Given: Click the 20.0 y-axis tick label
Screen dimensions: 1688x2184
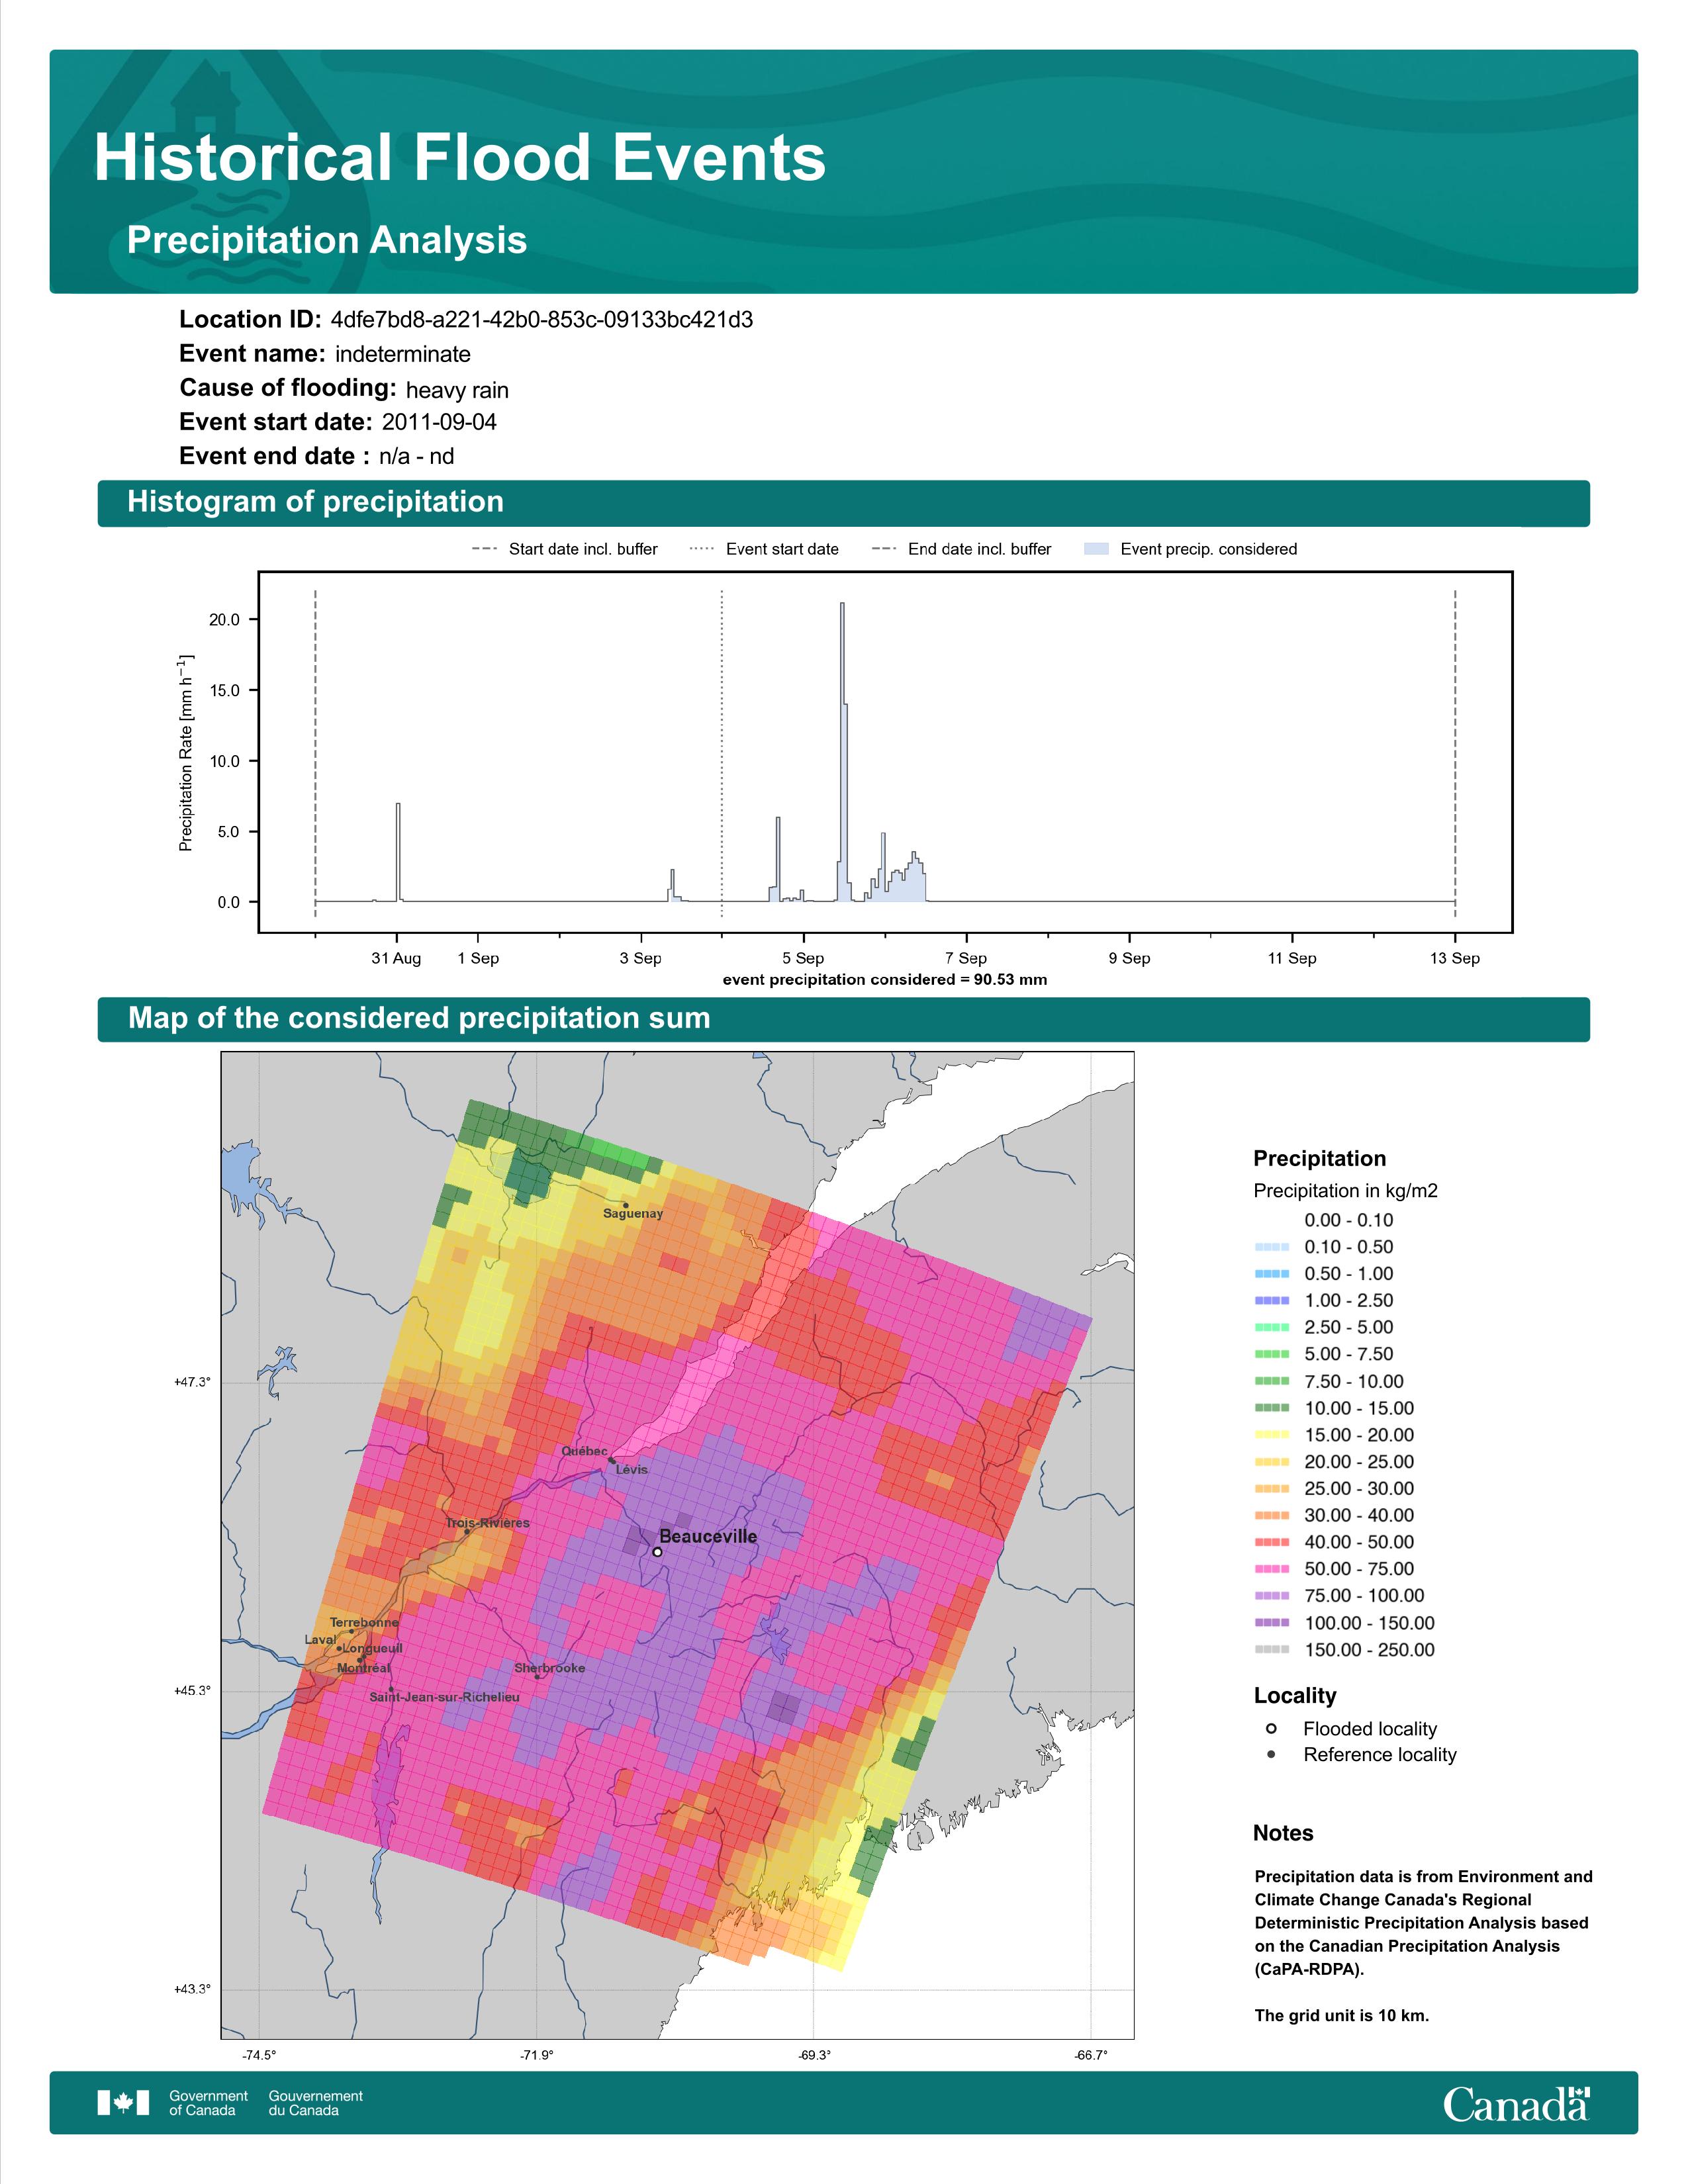Looking at the screenshot, I should (224, 620).
